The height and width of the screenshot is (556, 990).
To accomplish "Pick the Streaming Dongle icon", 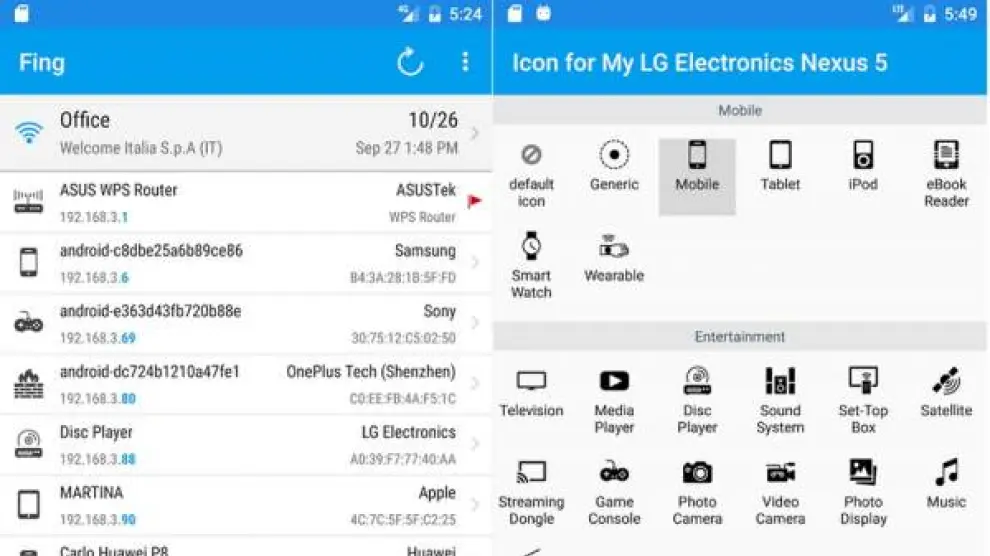I will pyautogui.click(x=531, y=491).
